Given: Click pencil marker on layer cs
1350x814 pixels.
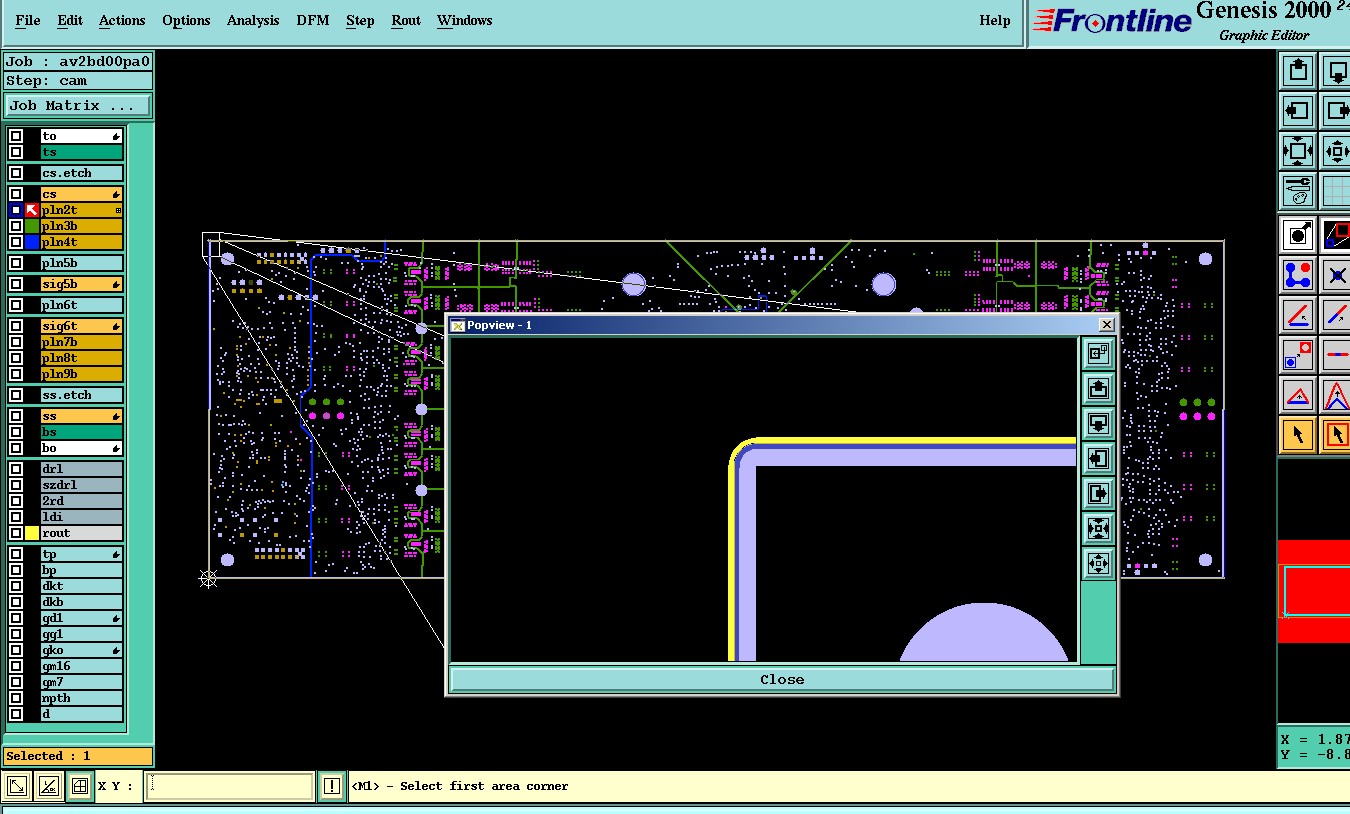Looking at the screenshot, I should (116, 194).
